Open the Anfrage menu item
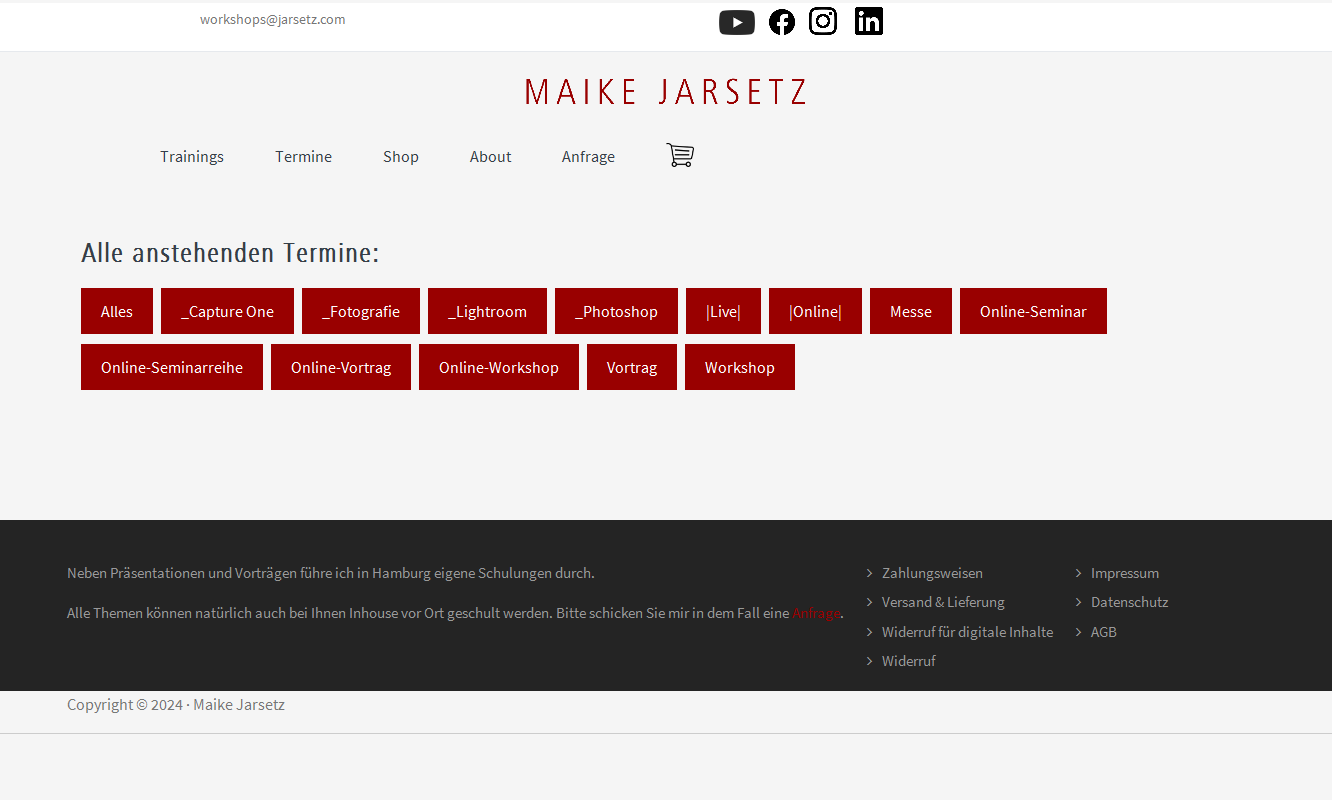This screenshot has width=1332, height=800. pos(588,156)
